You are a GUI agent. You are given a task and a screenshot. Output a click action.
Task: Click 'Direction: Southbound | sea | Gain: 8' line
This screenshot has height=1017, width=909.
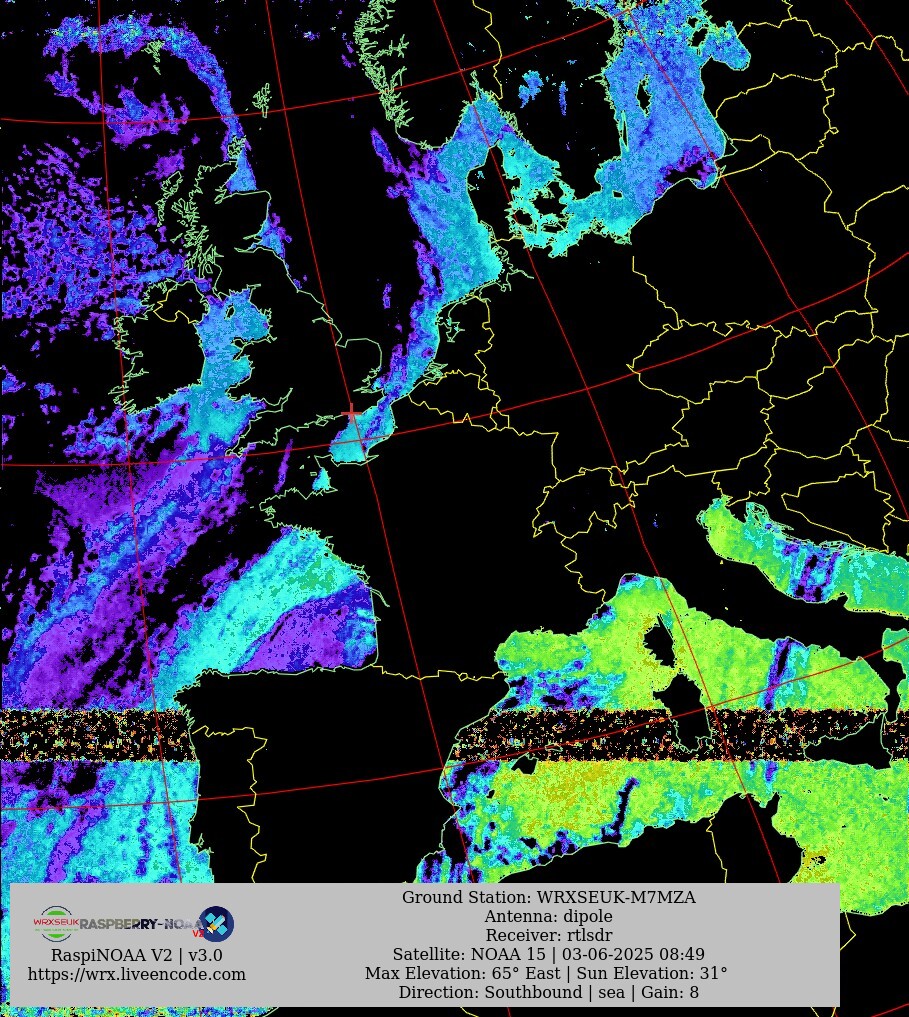(549, 992)
